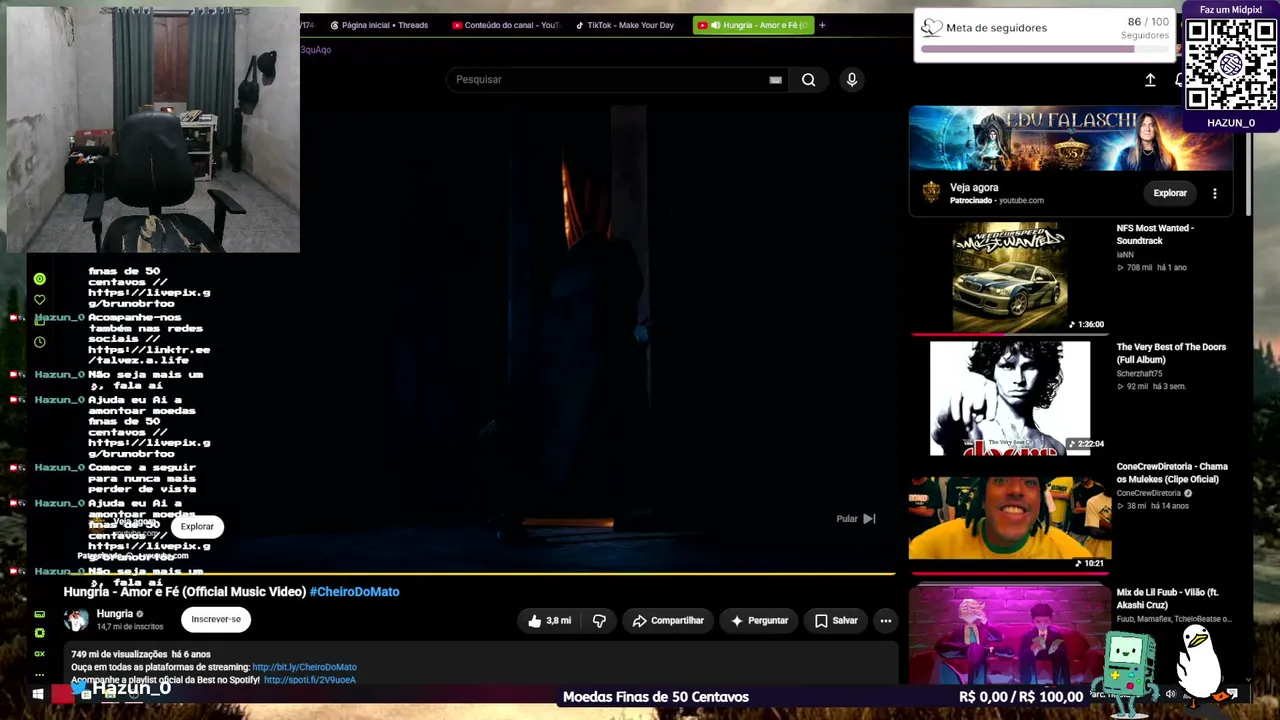The image size is (1280, 720).
Task: Open the Mix de Lil Fuub thumbnail
Action: click(x=1010, y=634)
